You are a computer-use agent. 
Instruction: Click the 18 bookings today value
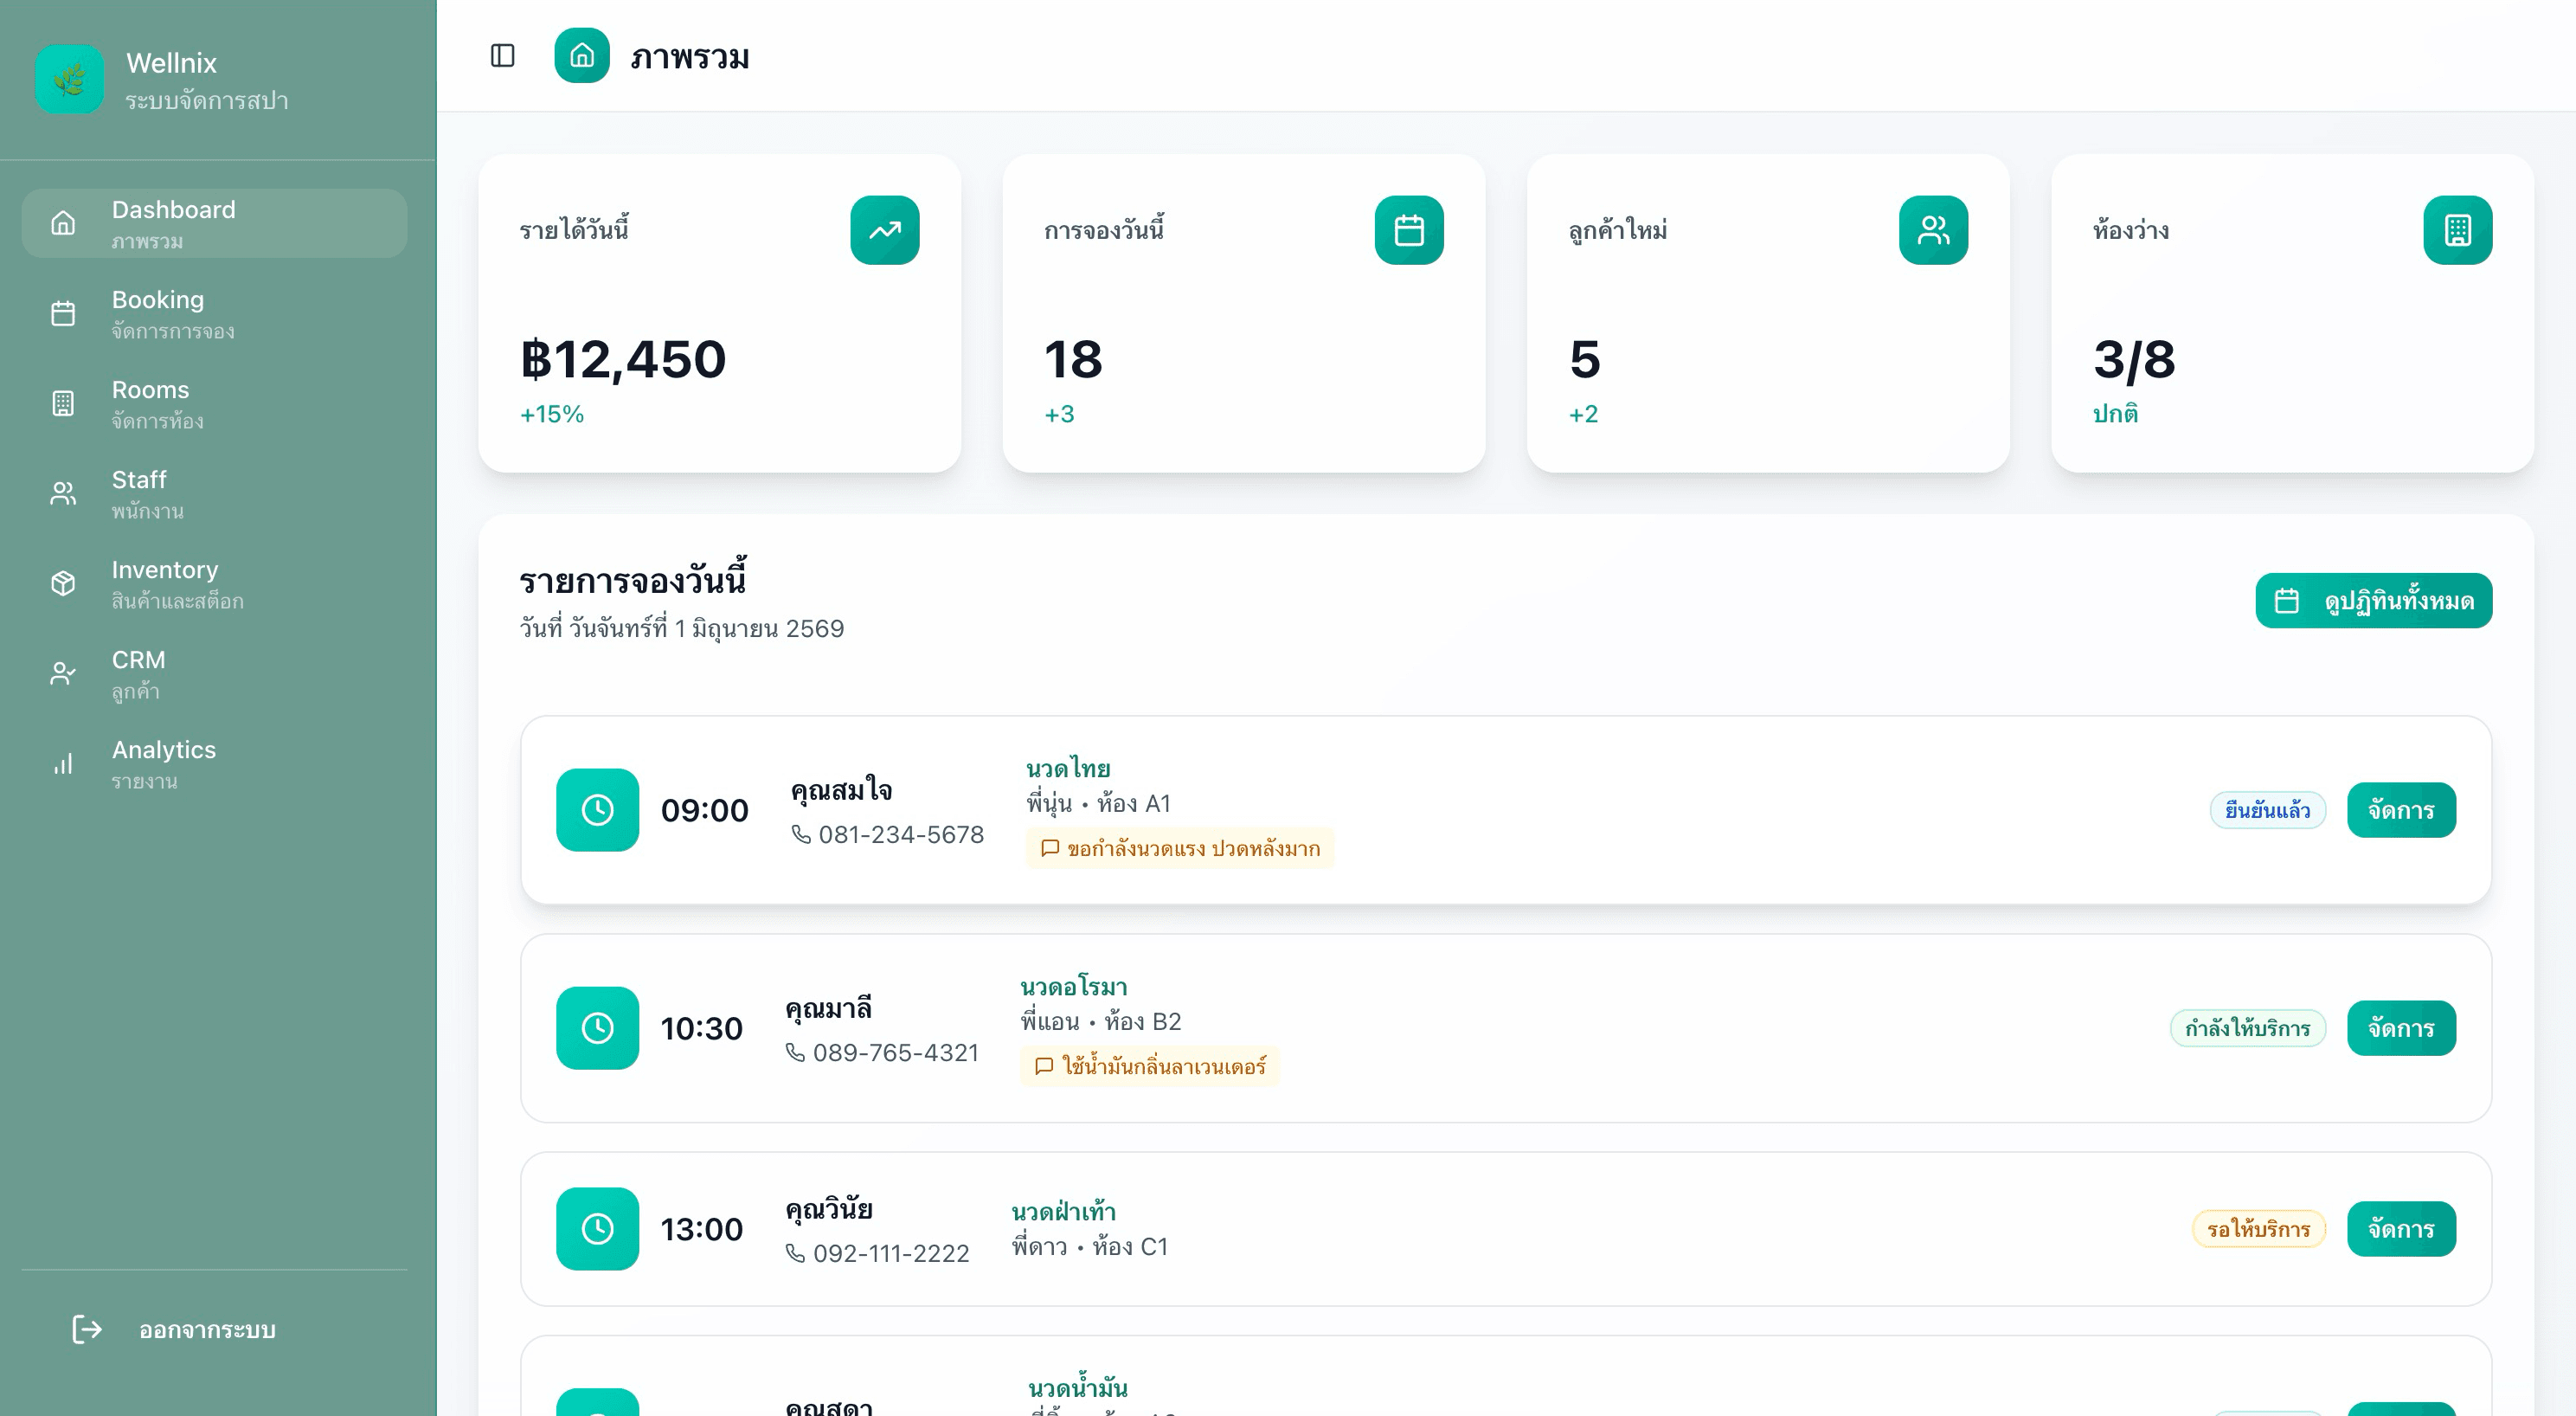pos(1073,360)
